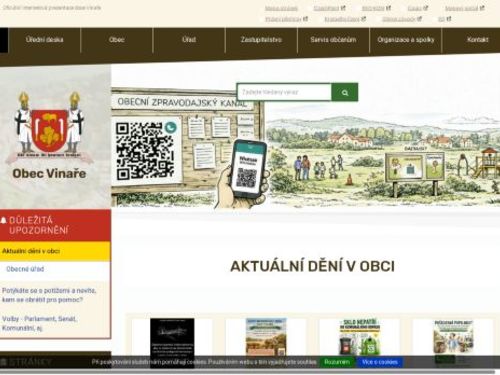500x375 pixels.
Task: Click the large QR code on the banner
Action: 145,151
